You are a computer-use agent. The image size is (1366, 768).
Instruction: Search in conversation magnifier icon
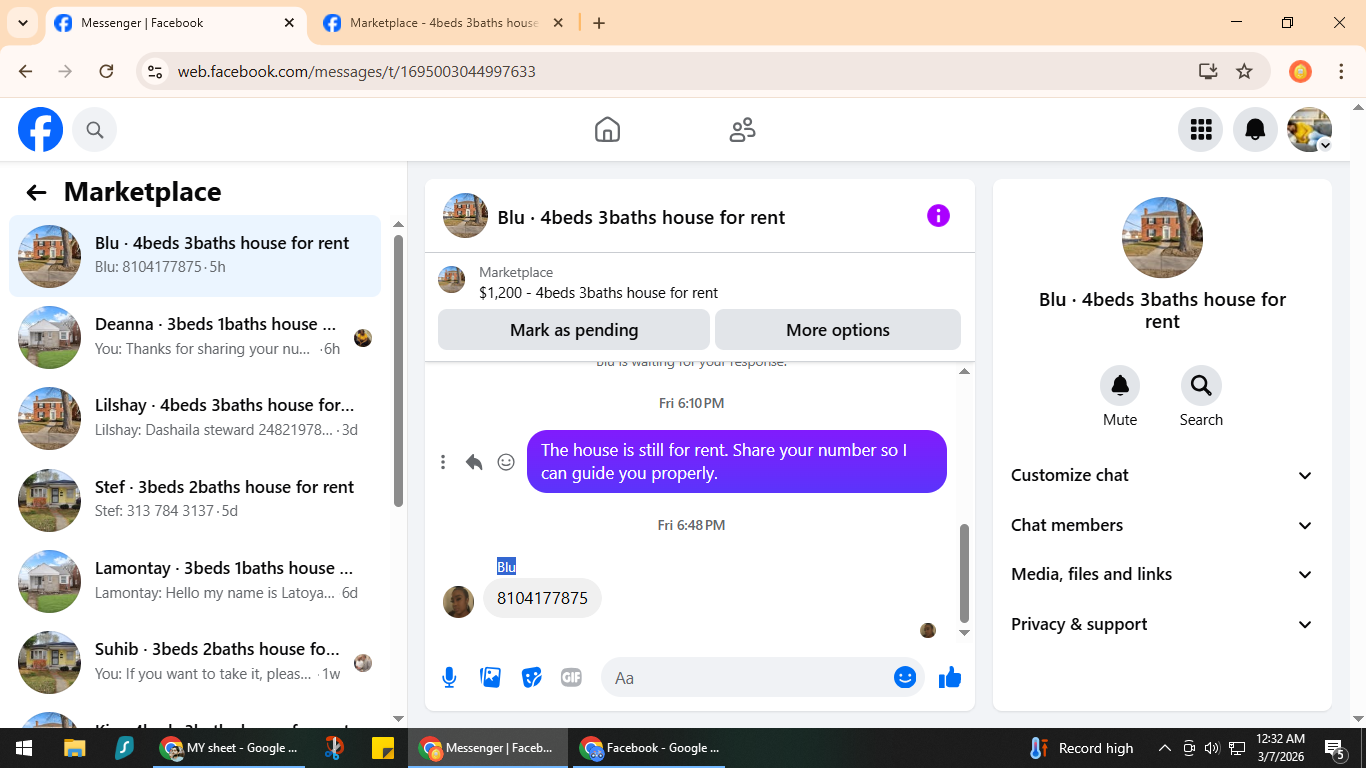pos(1201,386)
